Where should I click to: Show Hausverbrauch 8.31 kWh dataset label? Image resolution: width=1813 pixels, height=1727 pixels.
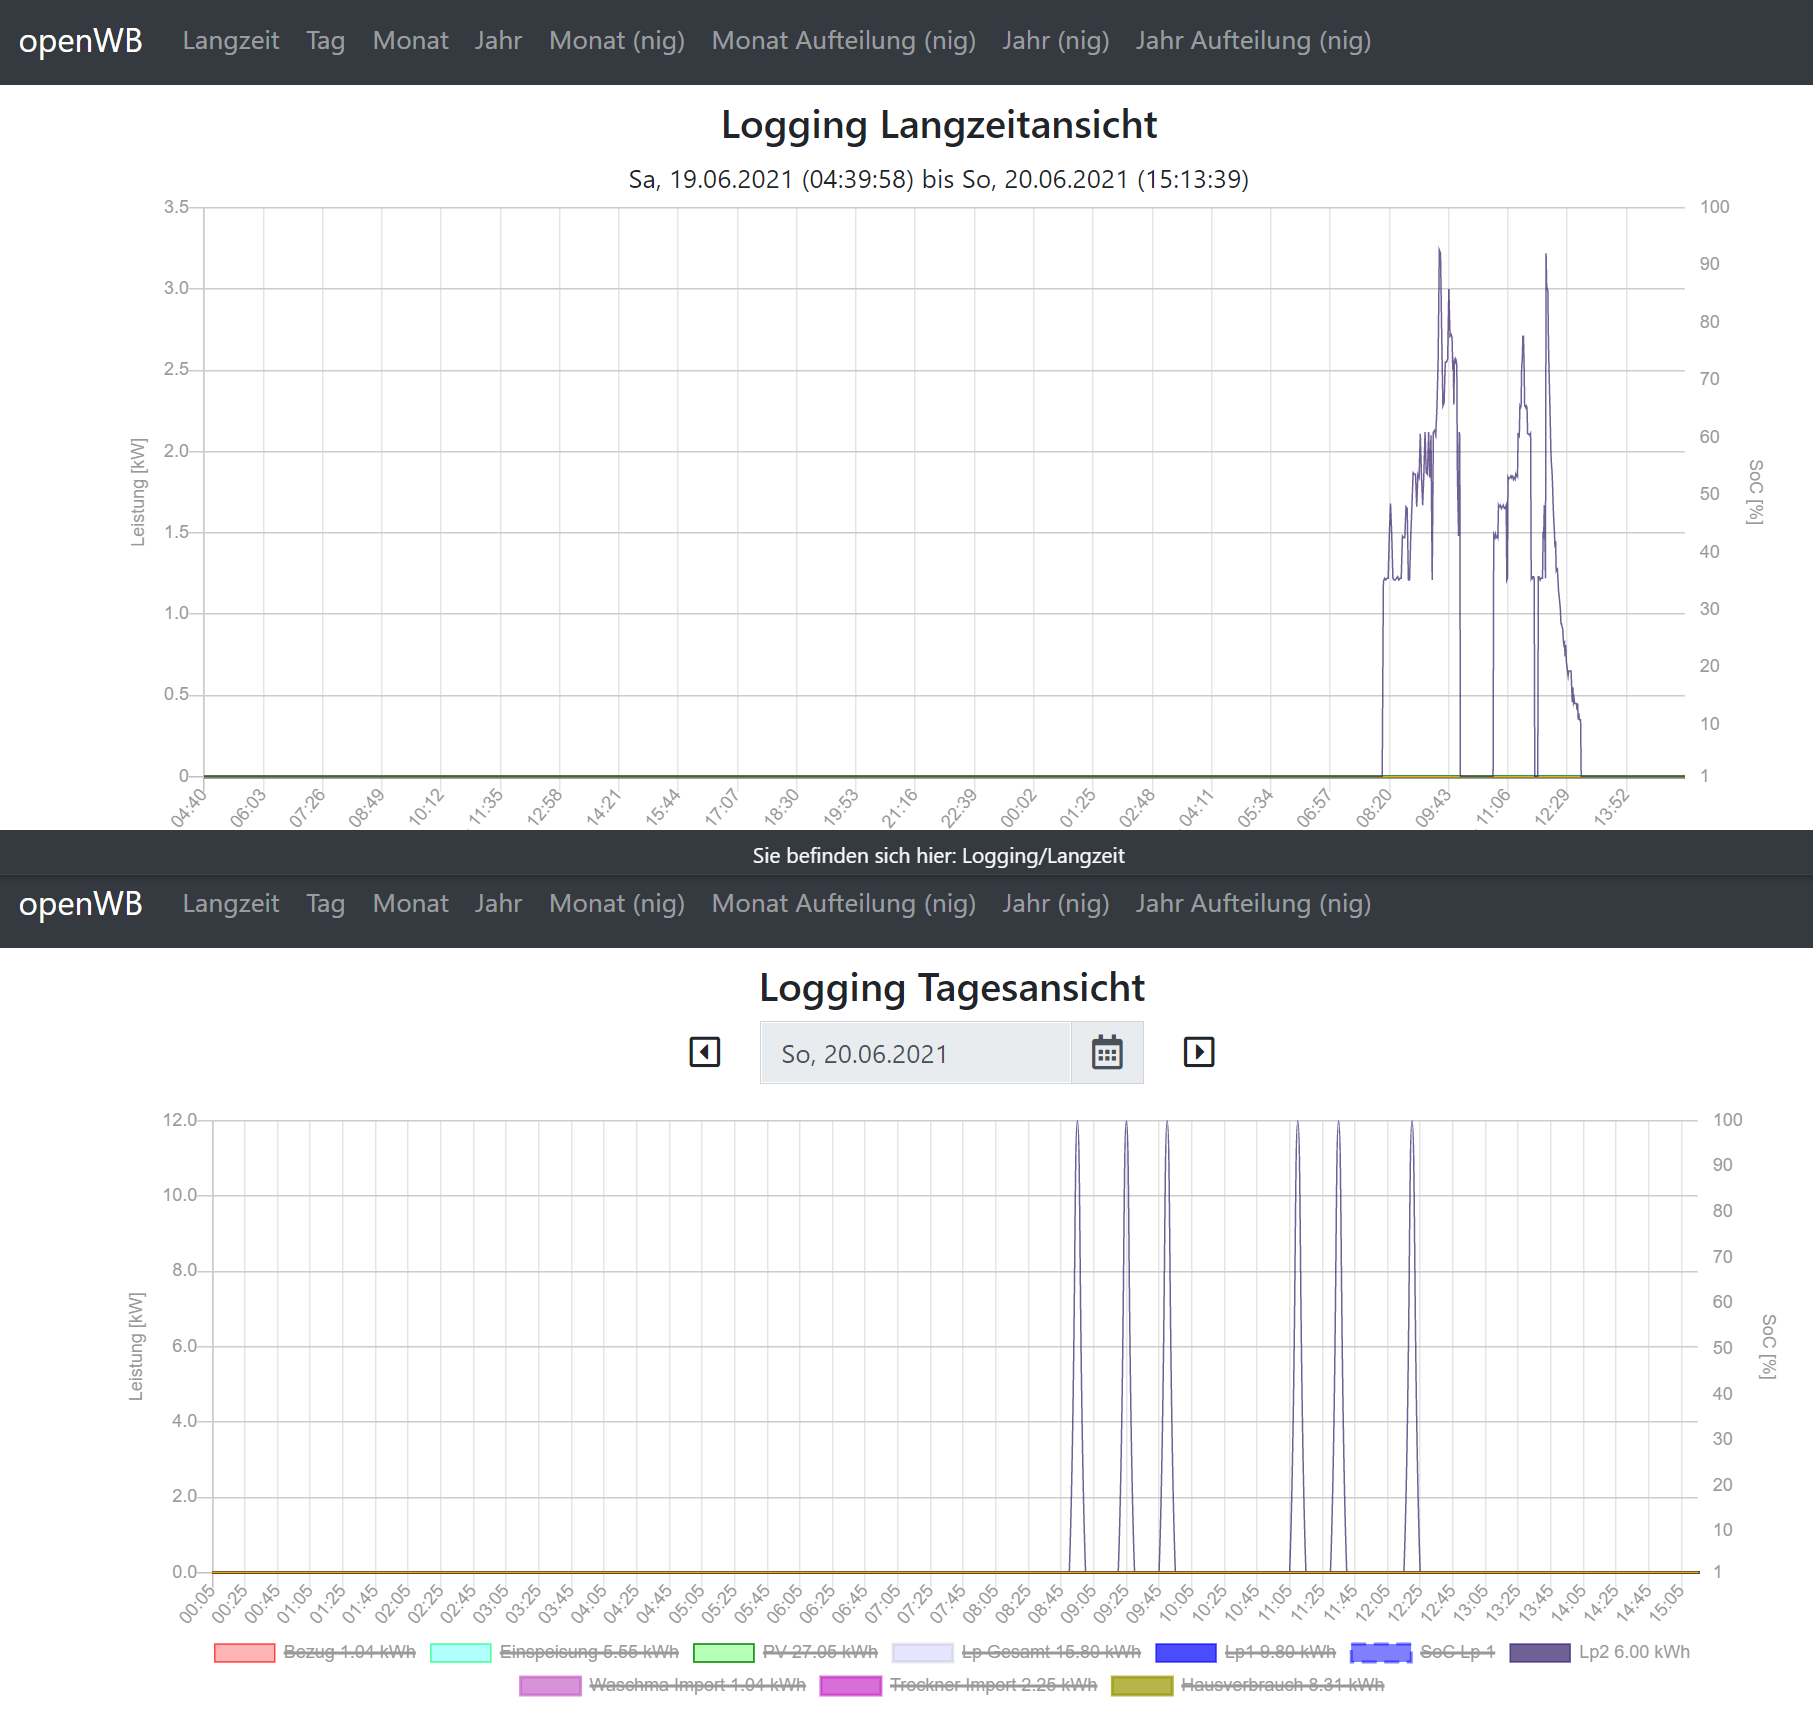1283,1686
